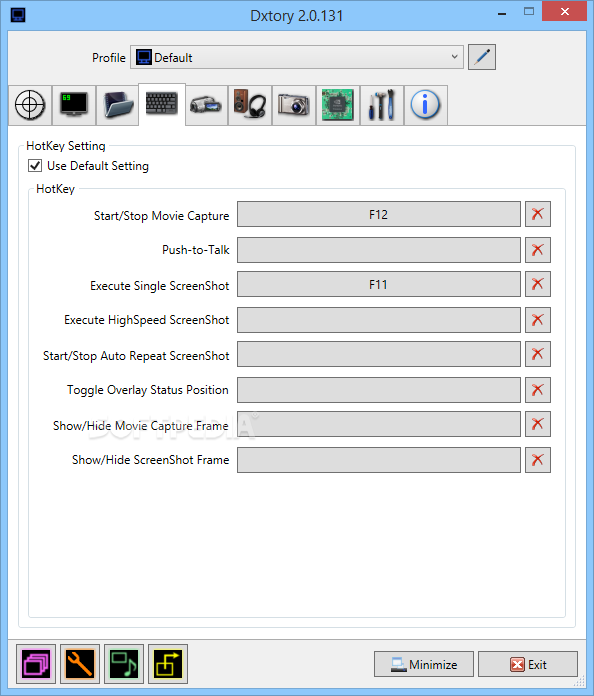Image resolution: width=594 pixels, height=696 pixels.
Task: Switch to the Overlay monitor tab
Action: [74, 105]
